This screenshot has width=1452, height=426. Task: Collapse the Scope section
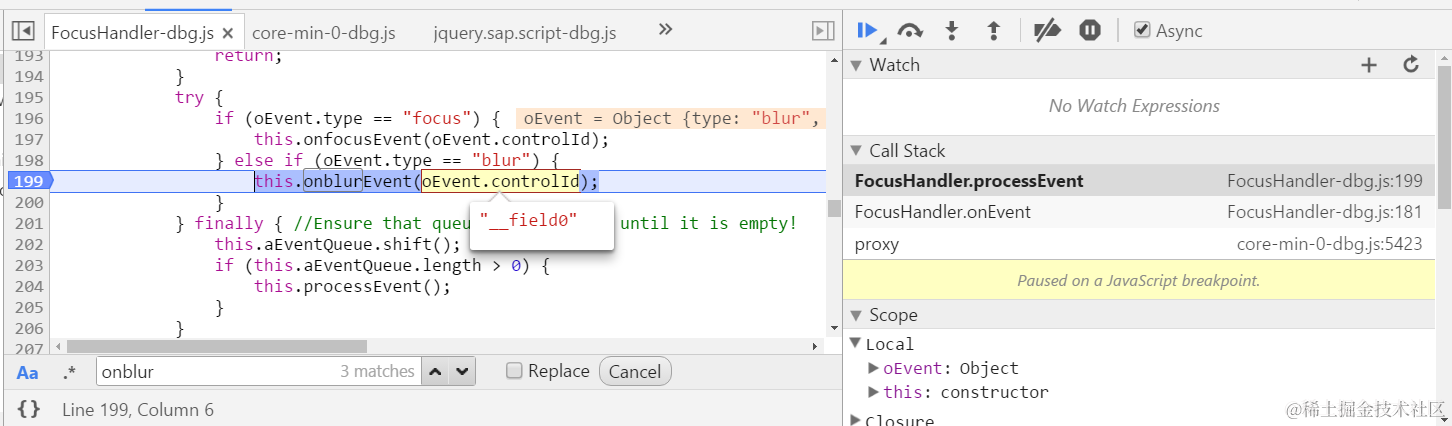[x=856, y=315]
